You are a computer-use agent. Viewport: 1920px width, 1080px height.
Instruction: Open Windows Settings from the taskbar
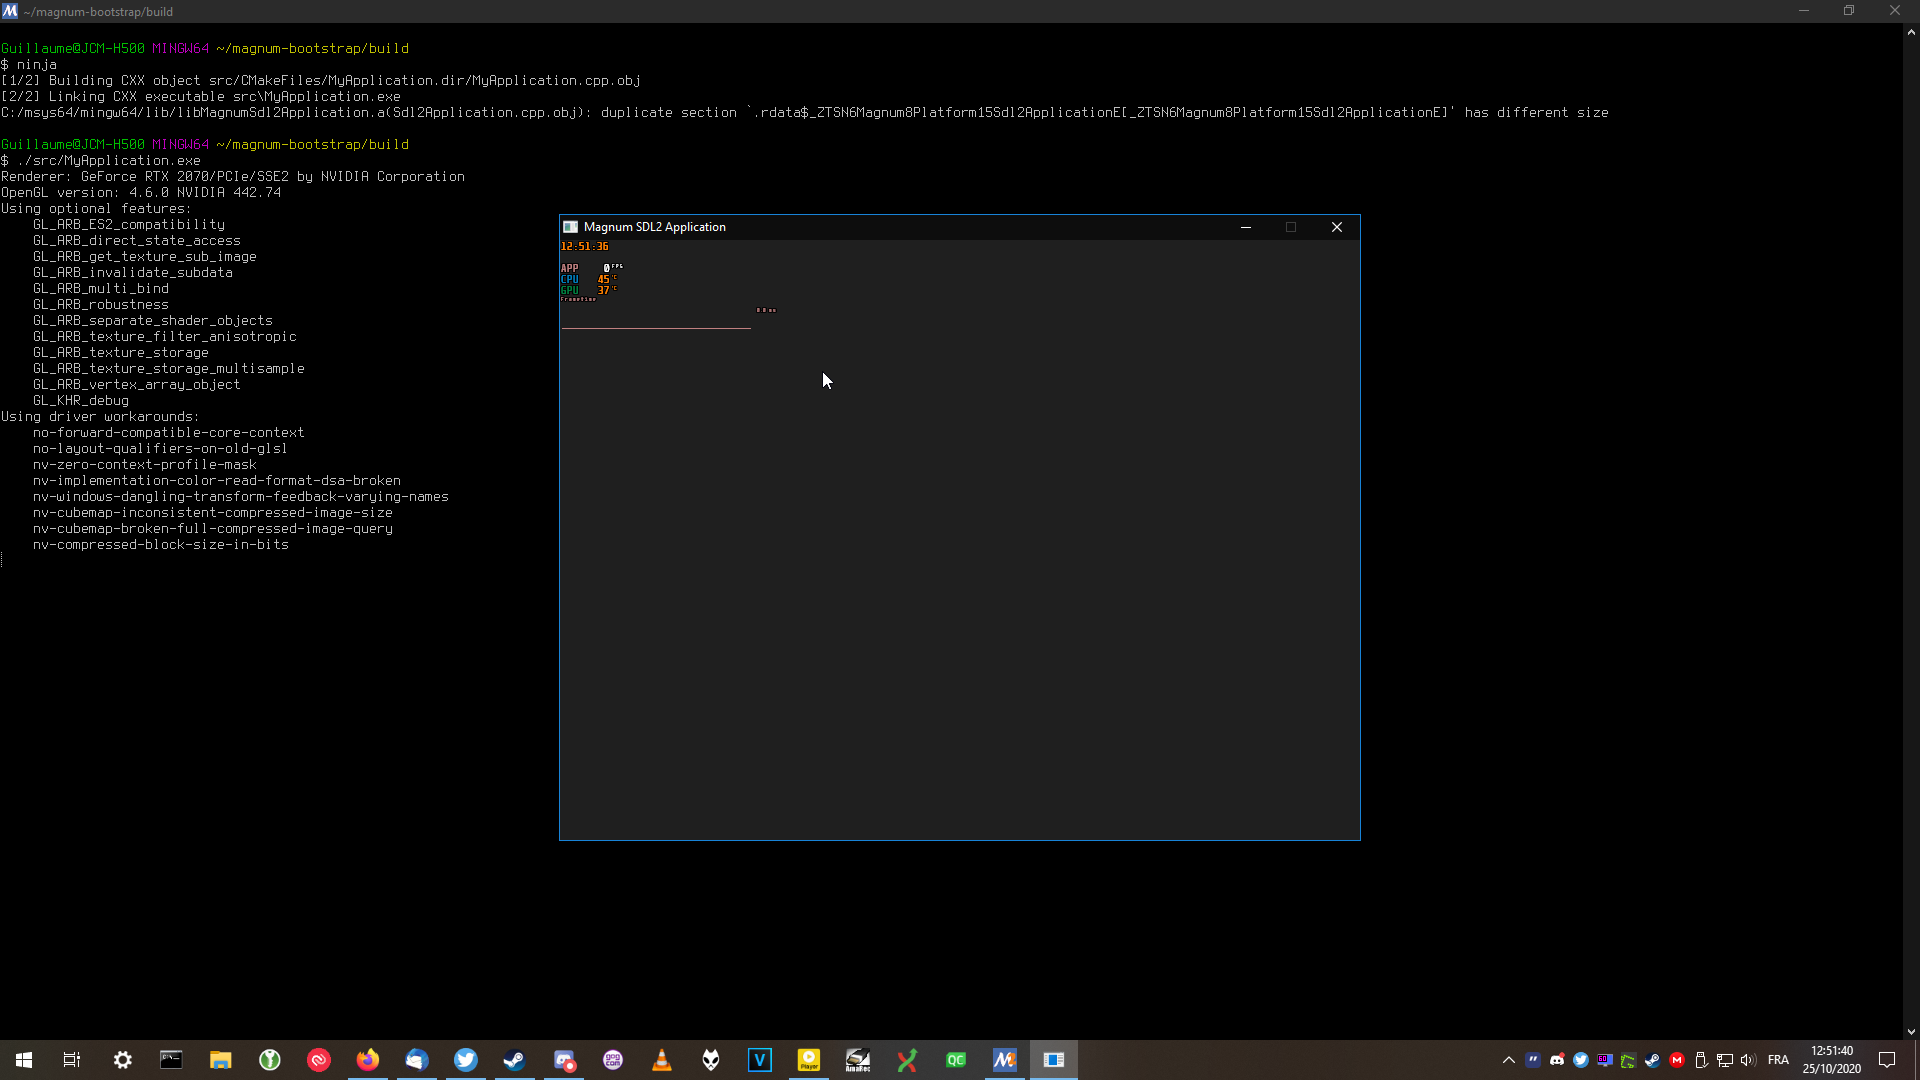[122, 1060]
